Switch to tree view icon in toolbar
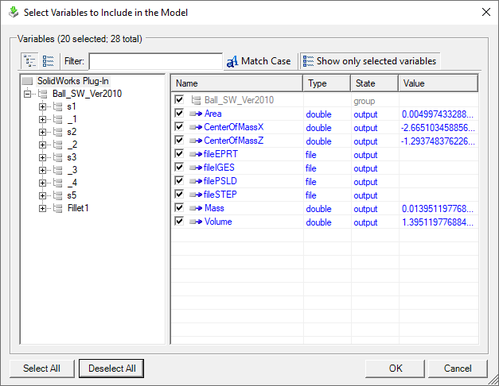 click(x=30, y=61)
